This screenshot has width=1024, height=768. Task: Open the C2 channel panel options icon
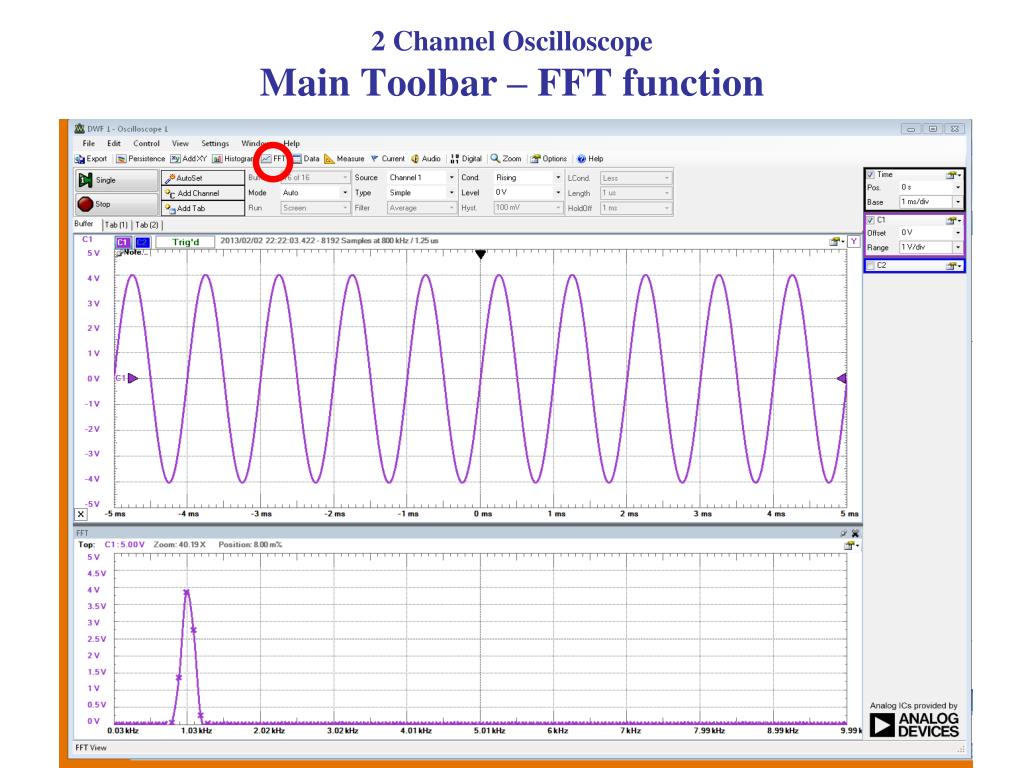click(x=953, y=266)
